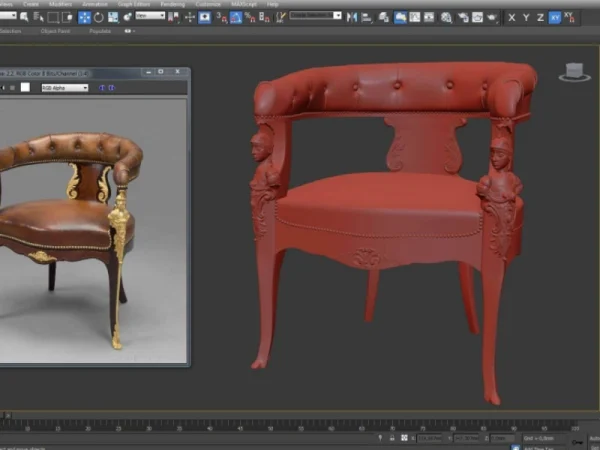
Task: Select the Select and Scale tool
Action: (113, 17)
